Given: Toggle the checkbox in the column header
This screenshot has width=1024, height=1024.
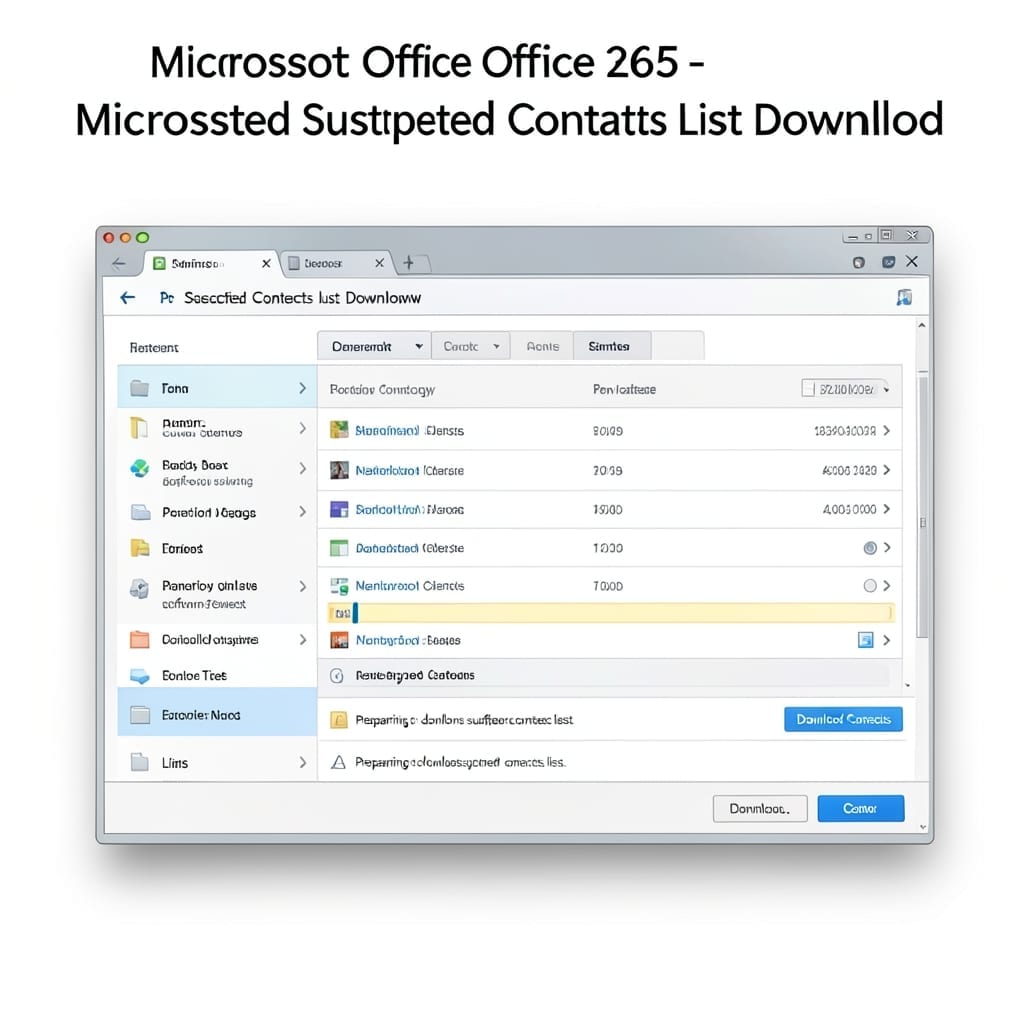Looking at the screenshot, I should [x=808, y=389].
